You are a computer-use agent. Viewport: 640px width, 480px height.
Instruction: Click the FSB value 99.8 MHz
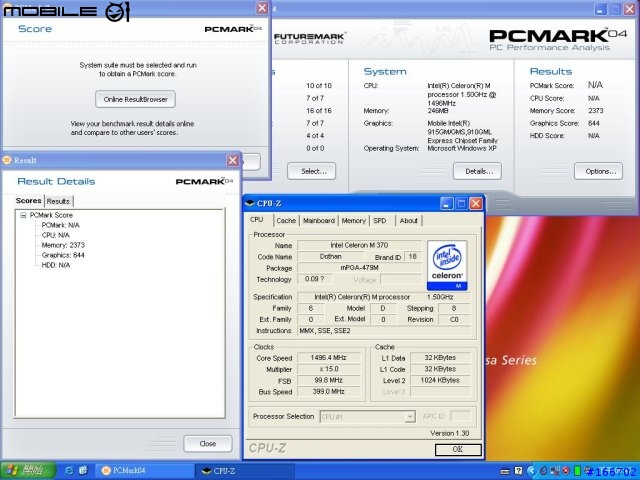[329, 380]
